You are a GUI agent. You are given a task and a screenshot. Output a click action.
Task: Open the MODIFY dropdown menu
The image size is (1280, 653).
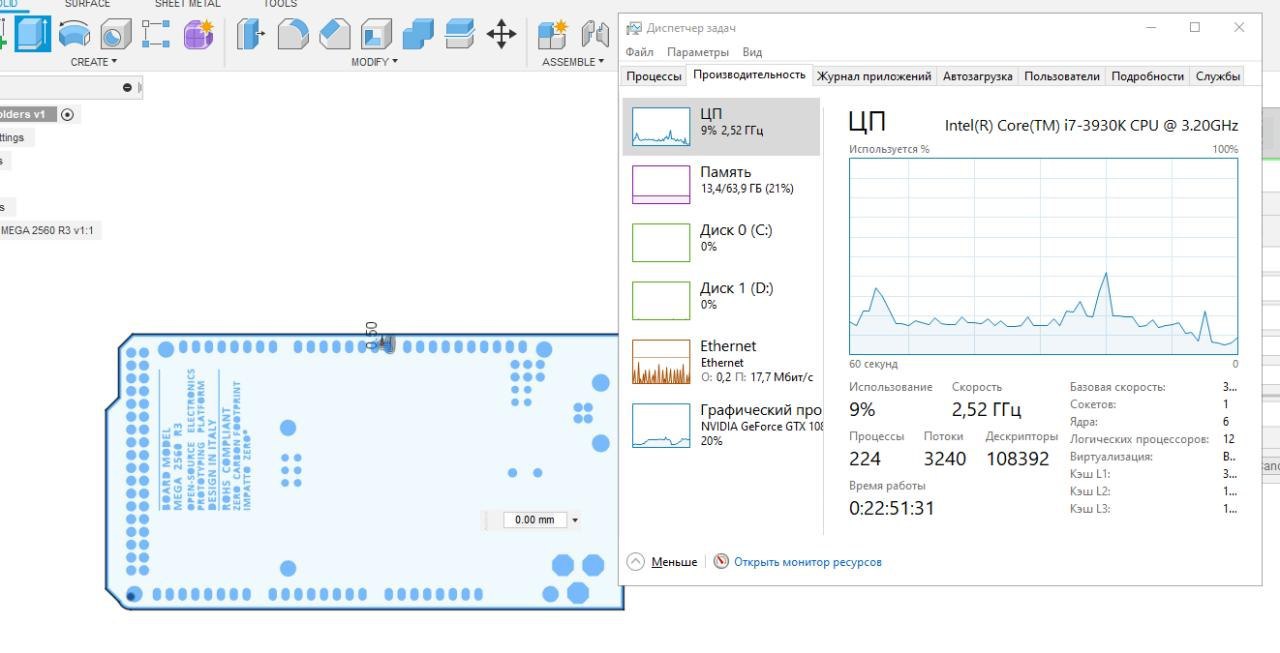[374, 62]
